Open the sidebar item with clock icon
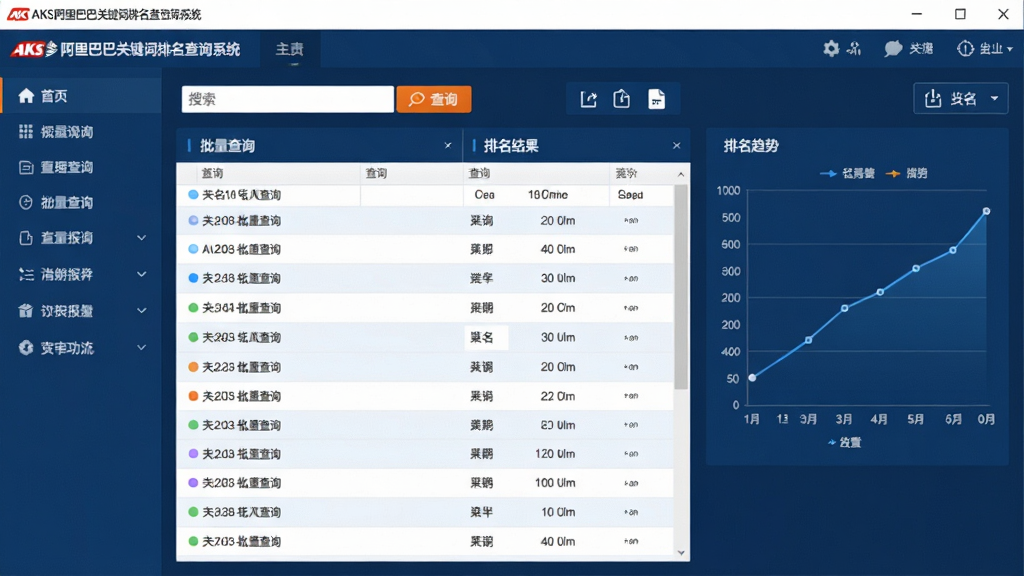This screenshot has height=576, width=1024. pyautogui.click(x=80, y=202)
